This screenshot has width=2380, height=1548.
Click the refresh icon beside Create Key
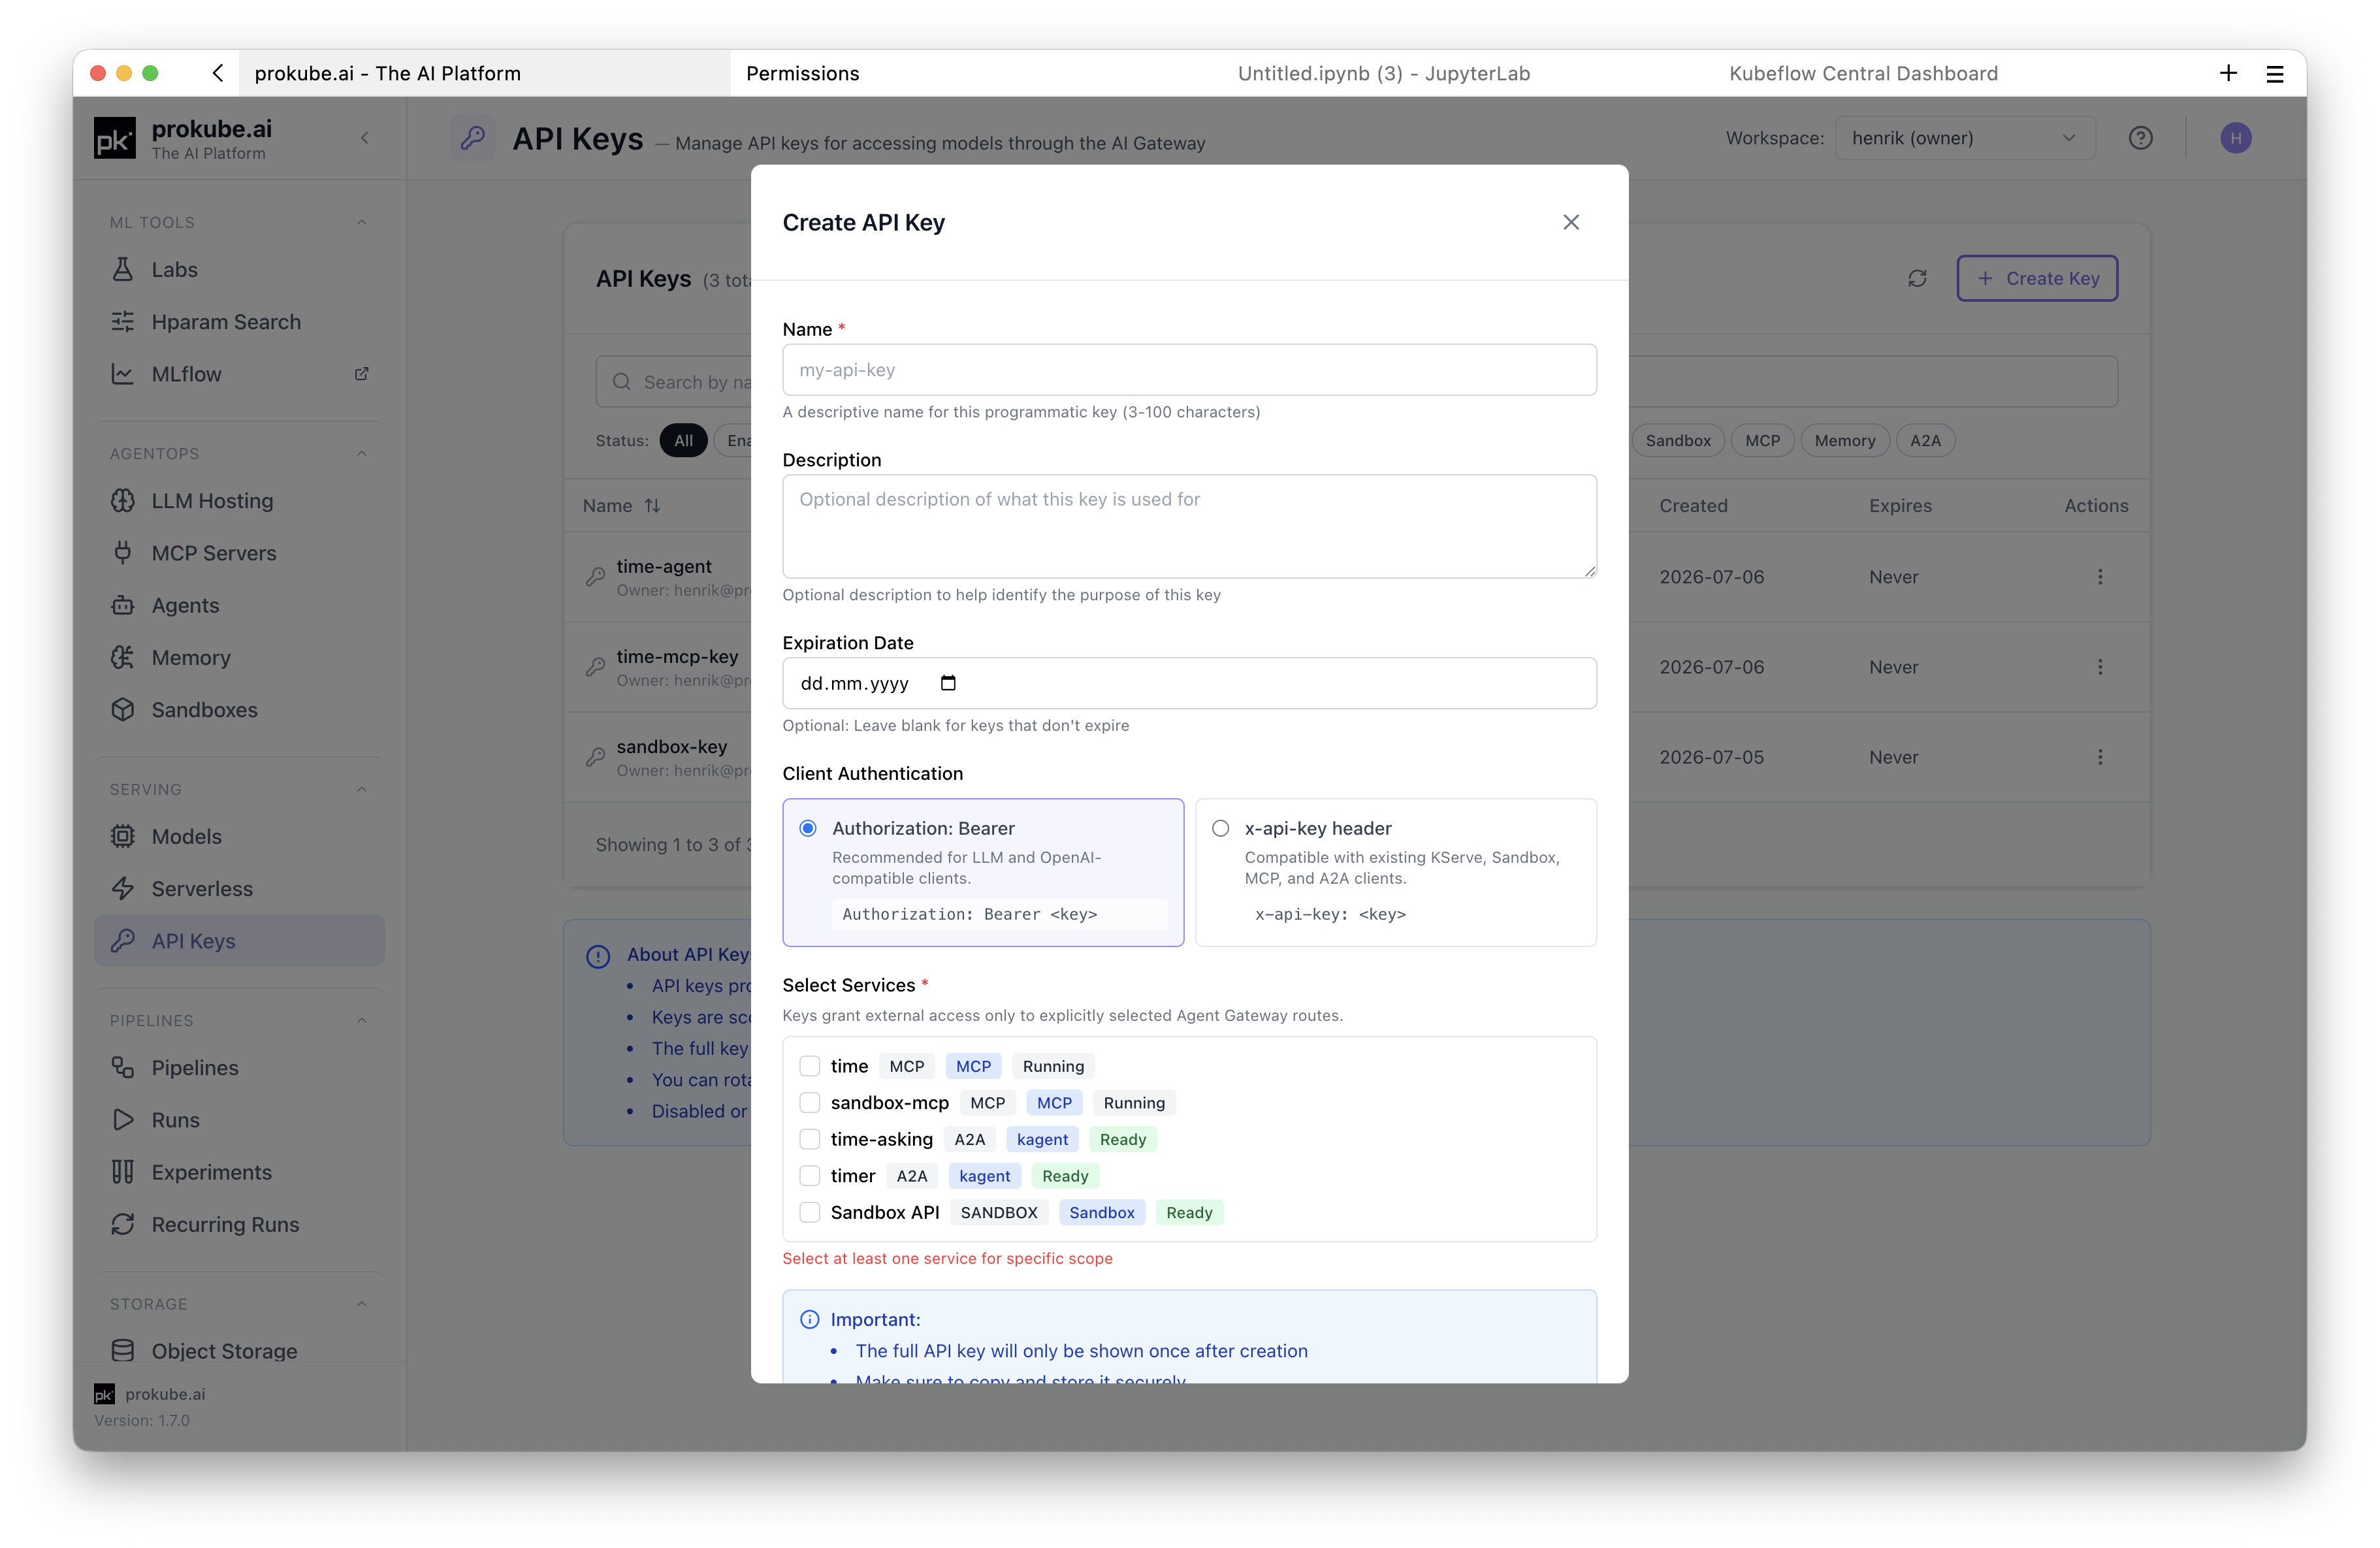[x=1917, y=278]
